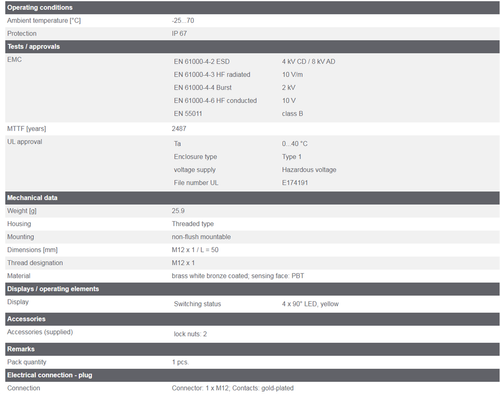Select the Material row label
The height and width of the screenshot is (394, 500).
tap(19, 276)
